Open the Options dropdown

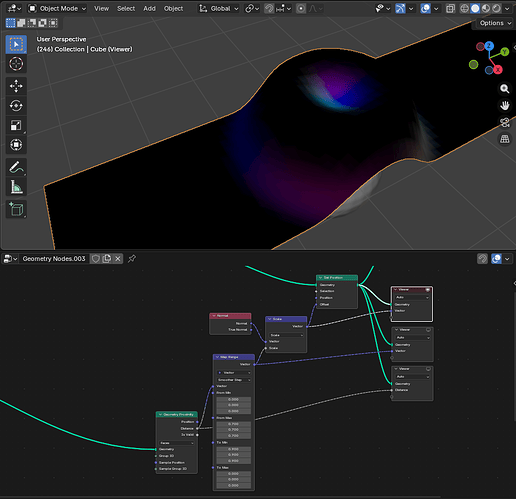pyautogui.click(x=495, y=23)
